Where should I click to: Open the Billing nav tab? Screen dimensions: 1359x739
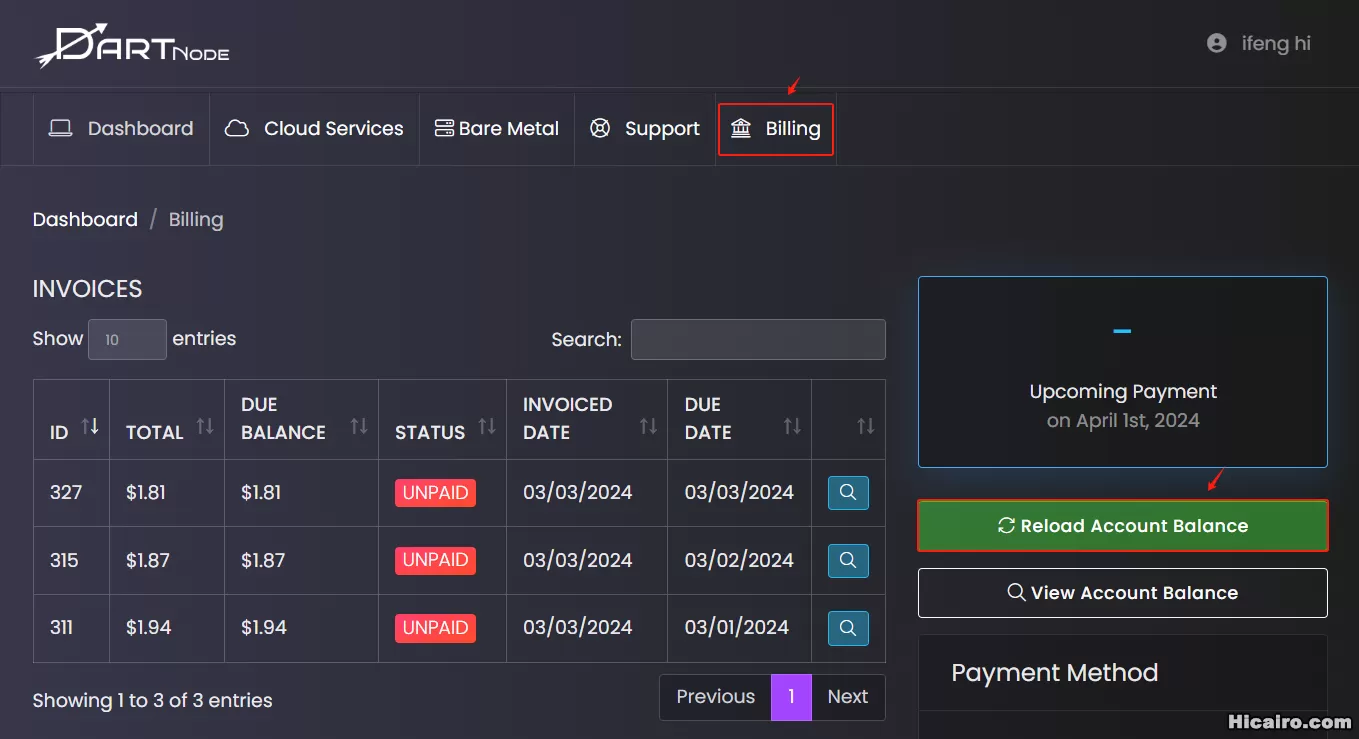tap(776, 129)
